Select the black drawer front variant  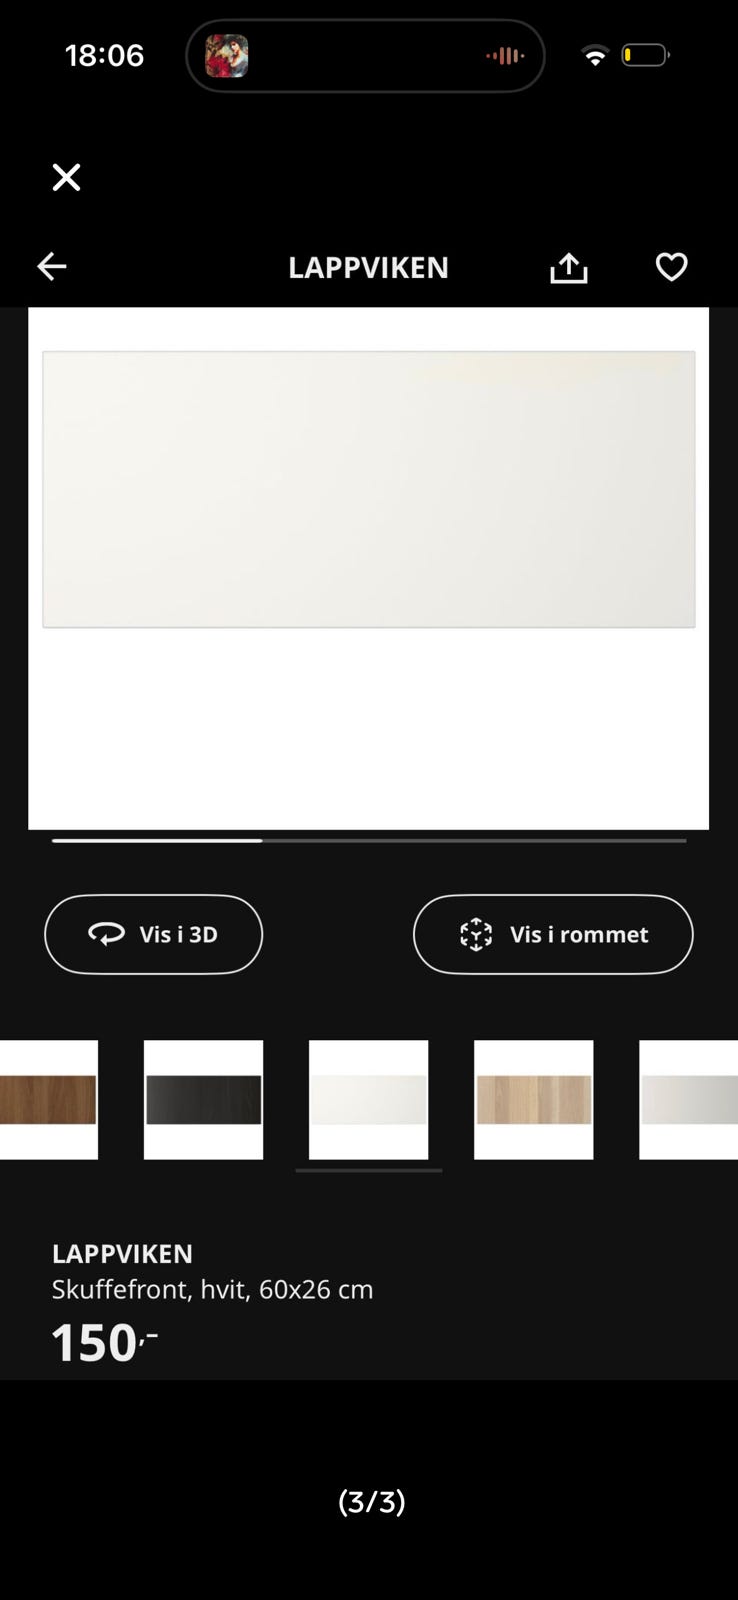coord(203,1100)
